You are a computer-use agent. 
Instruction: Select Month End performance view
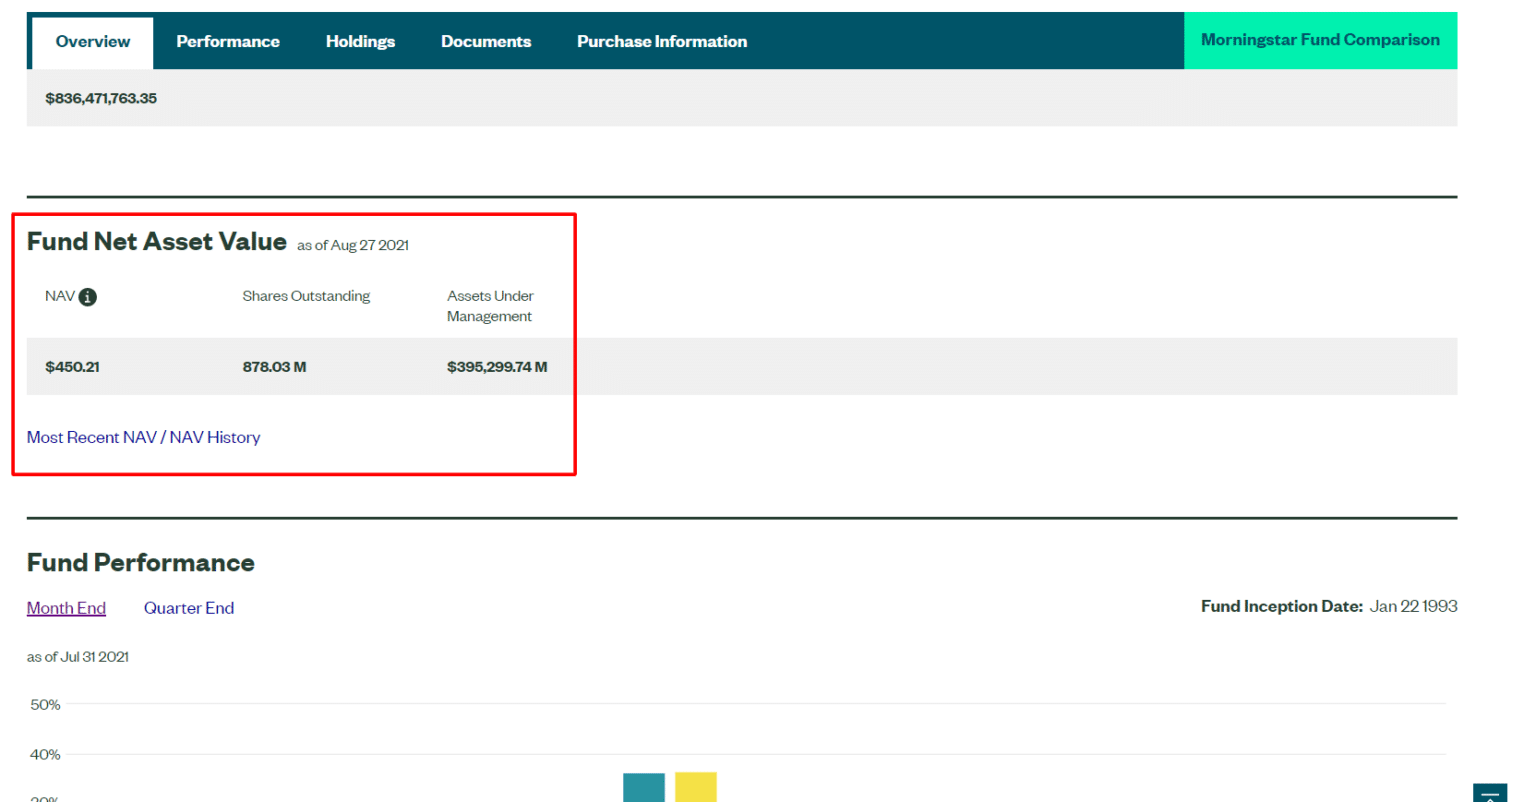[x=66, y=608]
